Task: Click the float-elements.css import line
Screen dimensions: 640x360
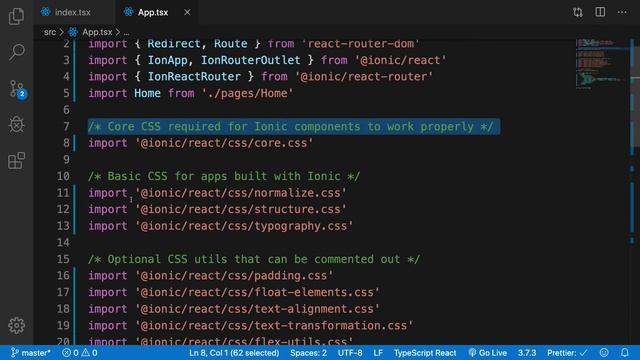Action: coord(234,292)
